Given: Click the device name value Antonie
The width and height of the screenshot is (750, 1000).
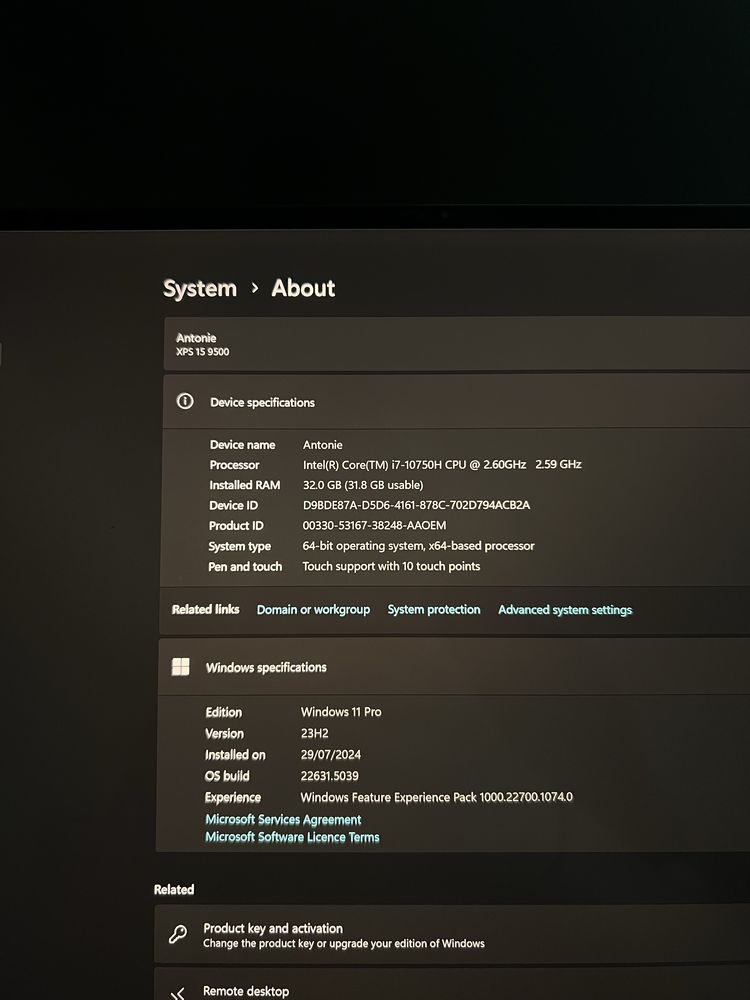Looking at the screenshot, I should pos(323,445).
